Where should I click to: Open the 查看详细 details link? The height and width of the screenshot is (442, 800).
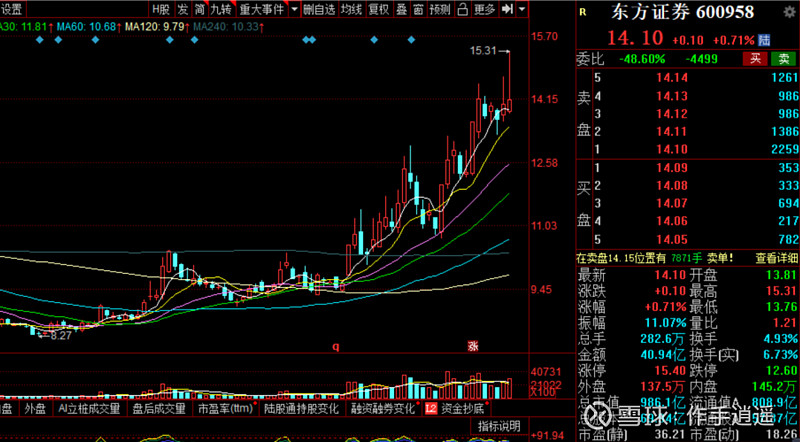777,258
